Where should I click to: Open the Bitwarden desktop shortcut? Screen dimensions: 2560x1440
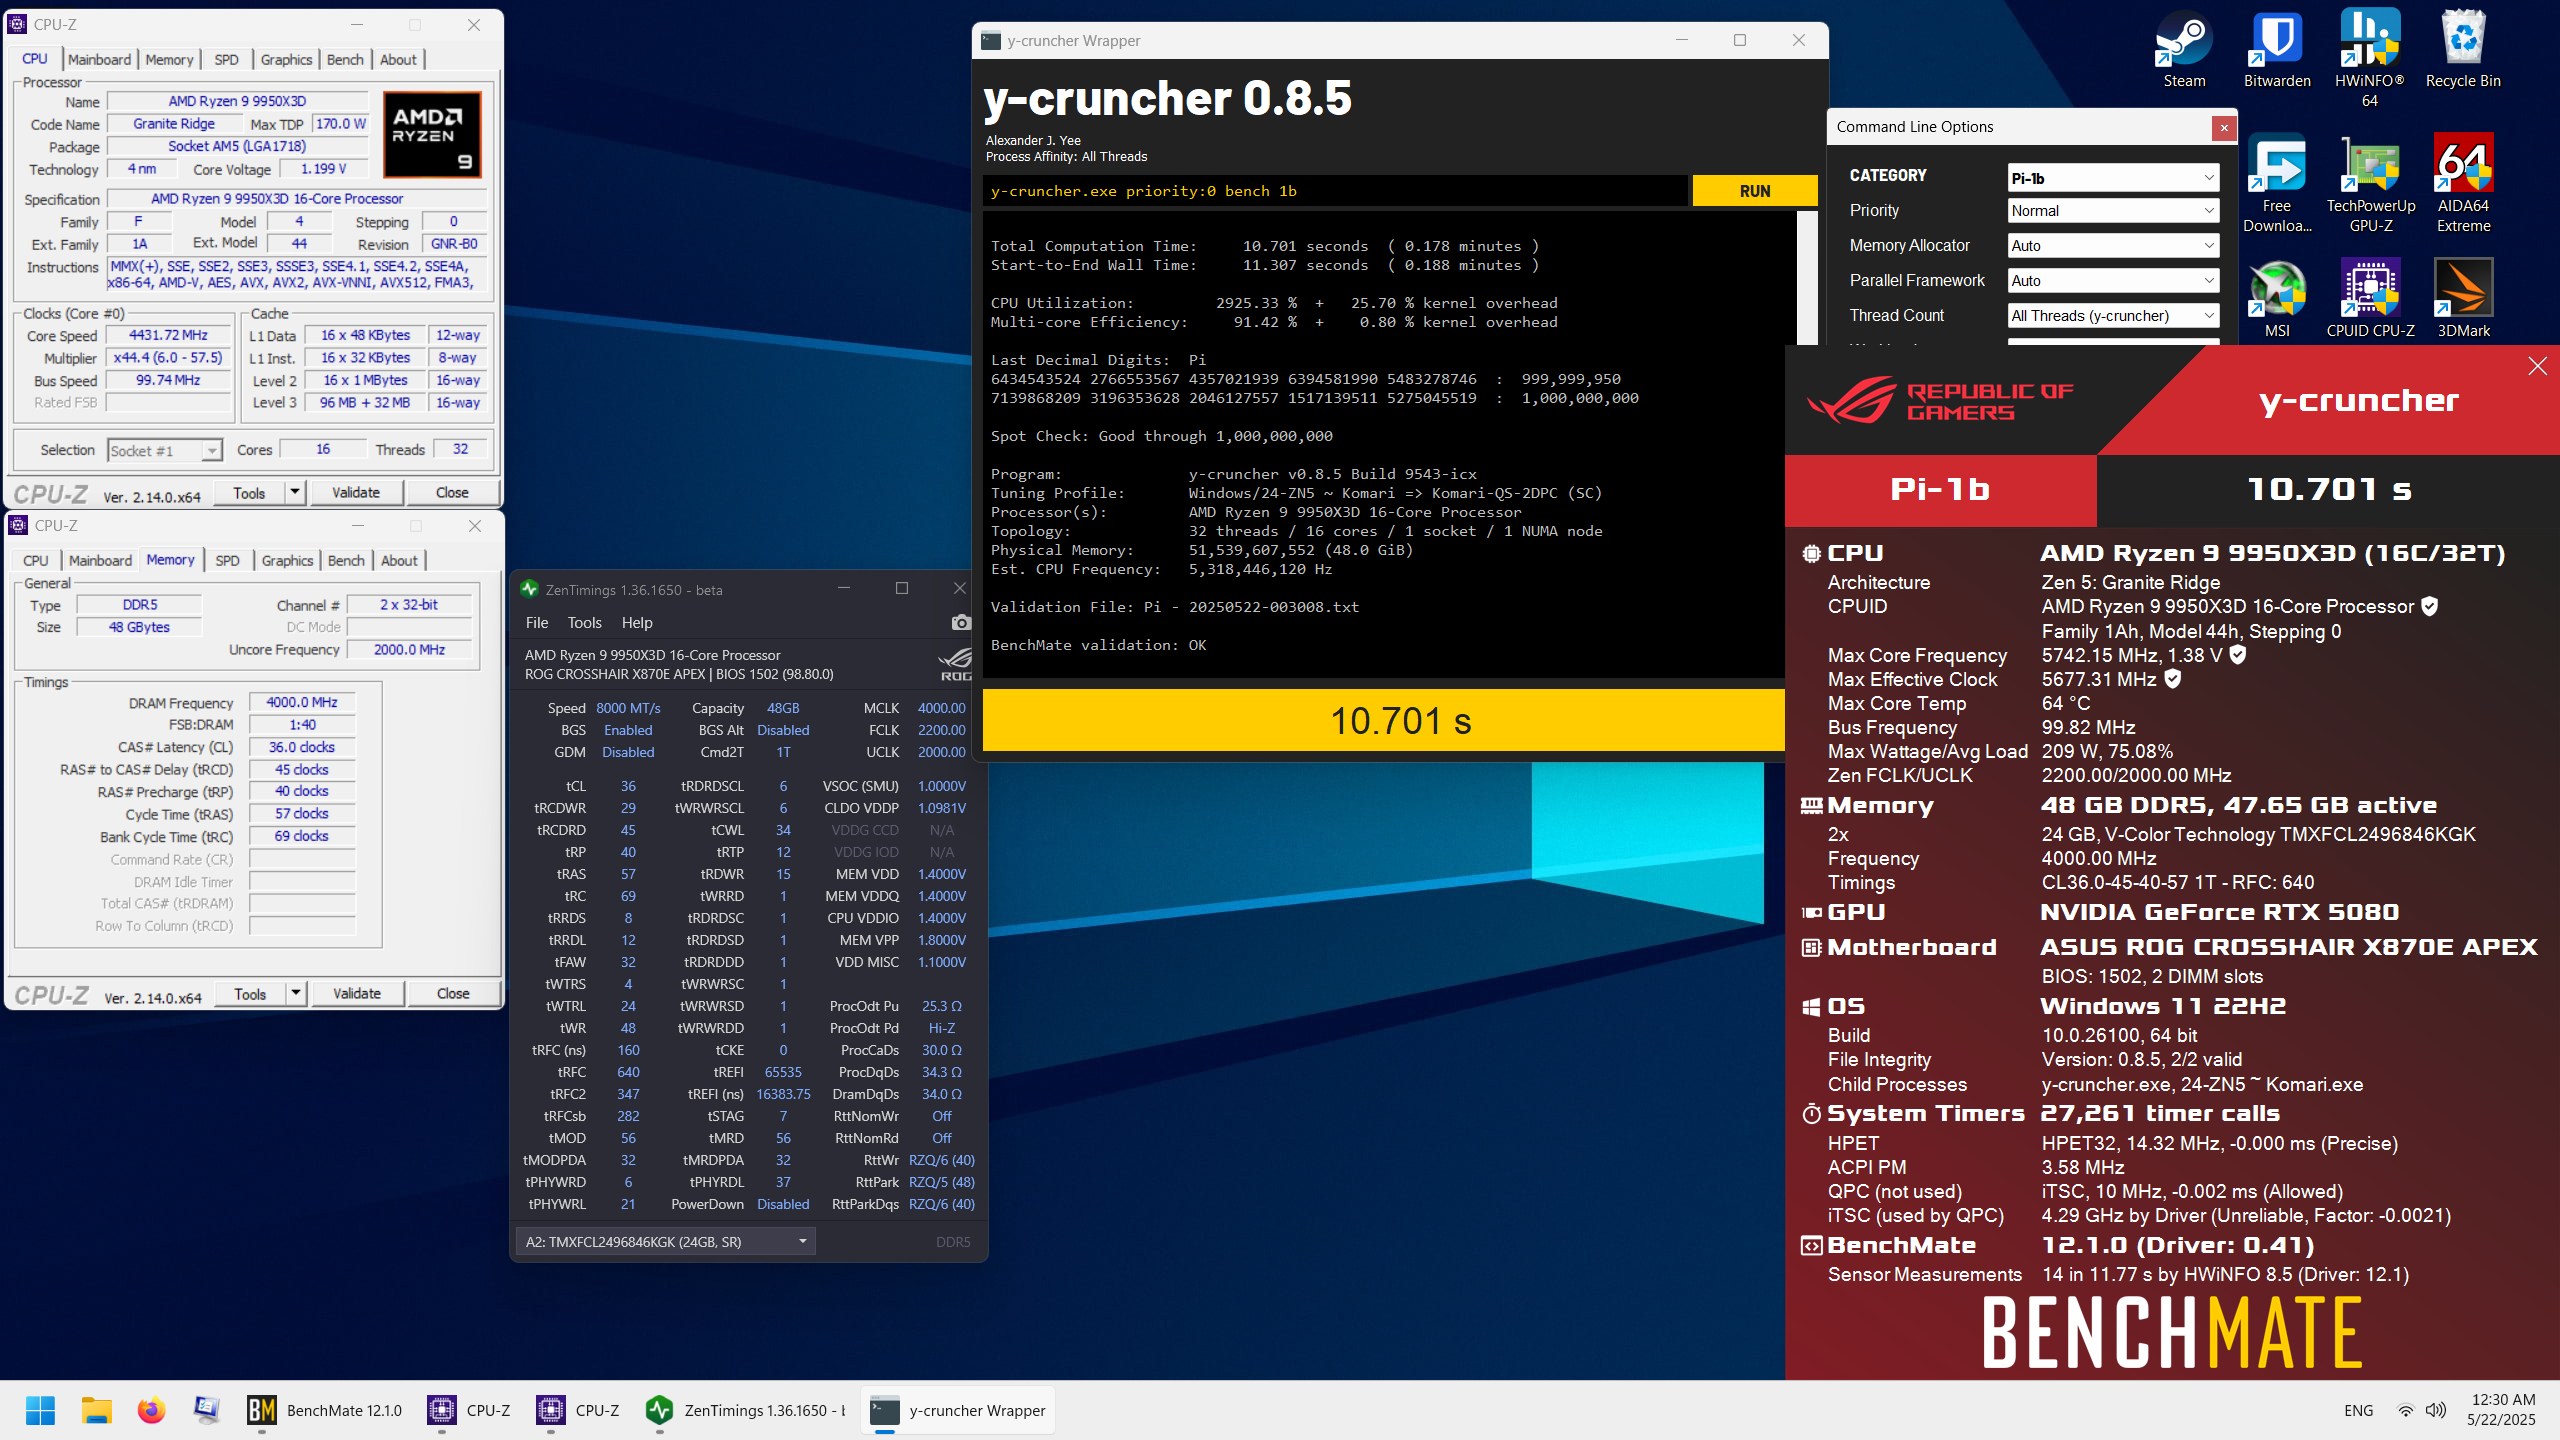pos(2277,50)
